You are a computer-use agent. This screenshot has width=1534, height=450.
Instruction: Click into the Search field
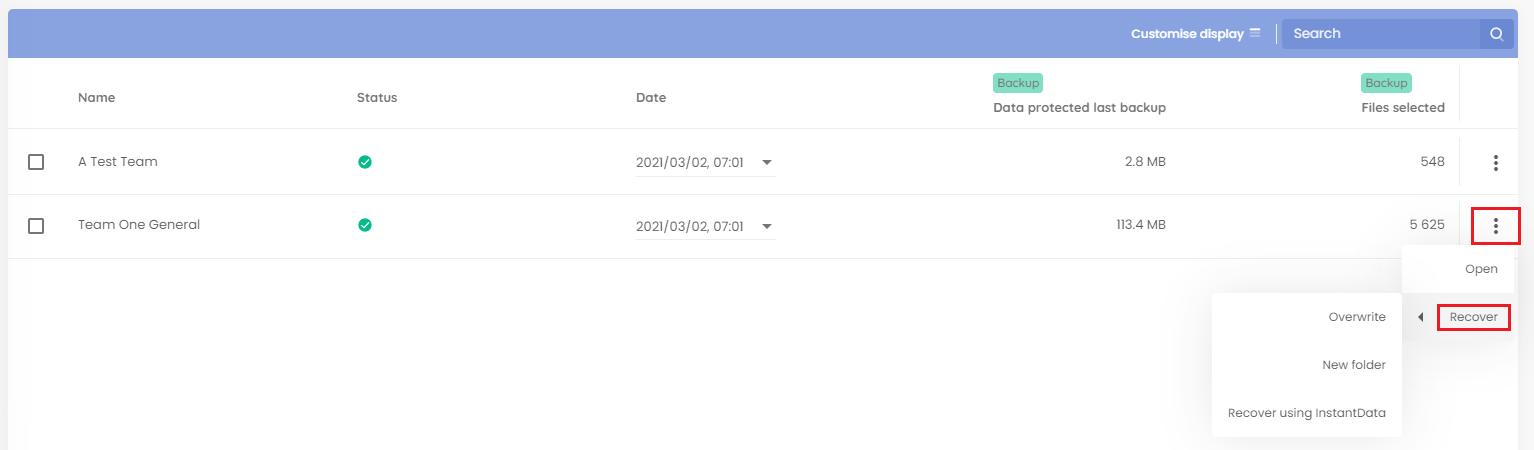1380,33
